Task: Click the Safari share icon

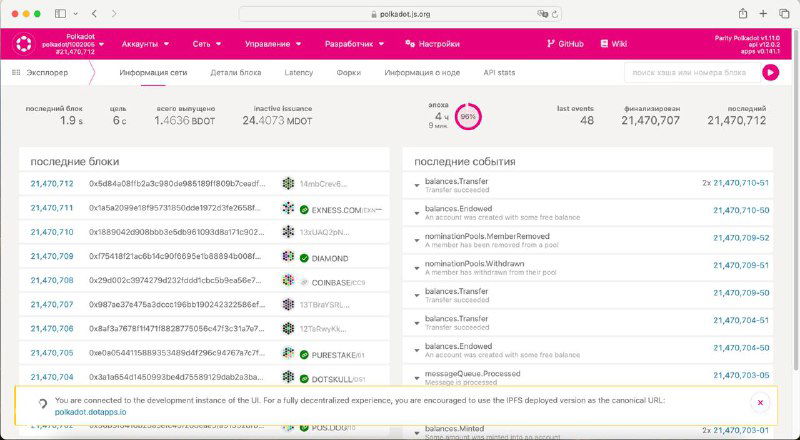Action: coord(743,14)
